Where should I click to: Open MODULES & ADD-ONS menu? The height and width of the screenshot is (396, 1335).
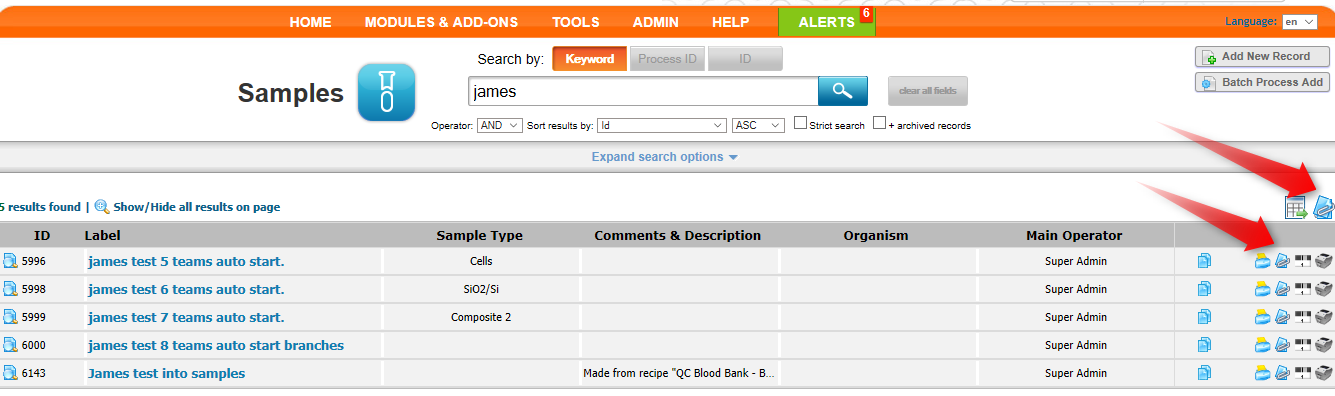pos(442,22)
